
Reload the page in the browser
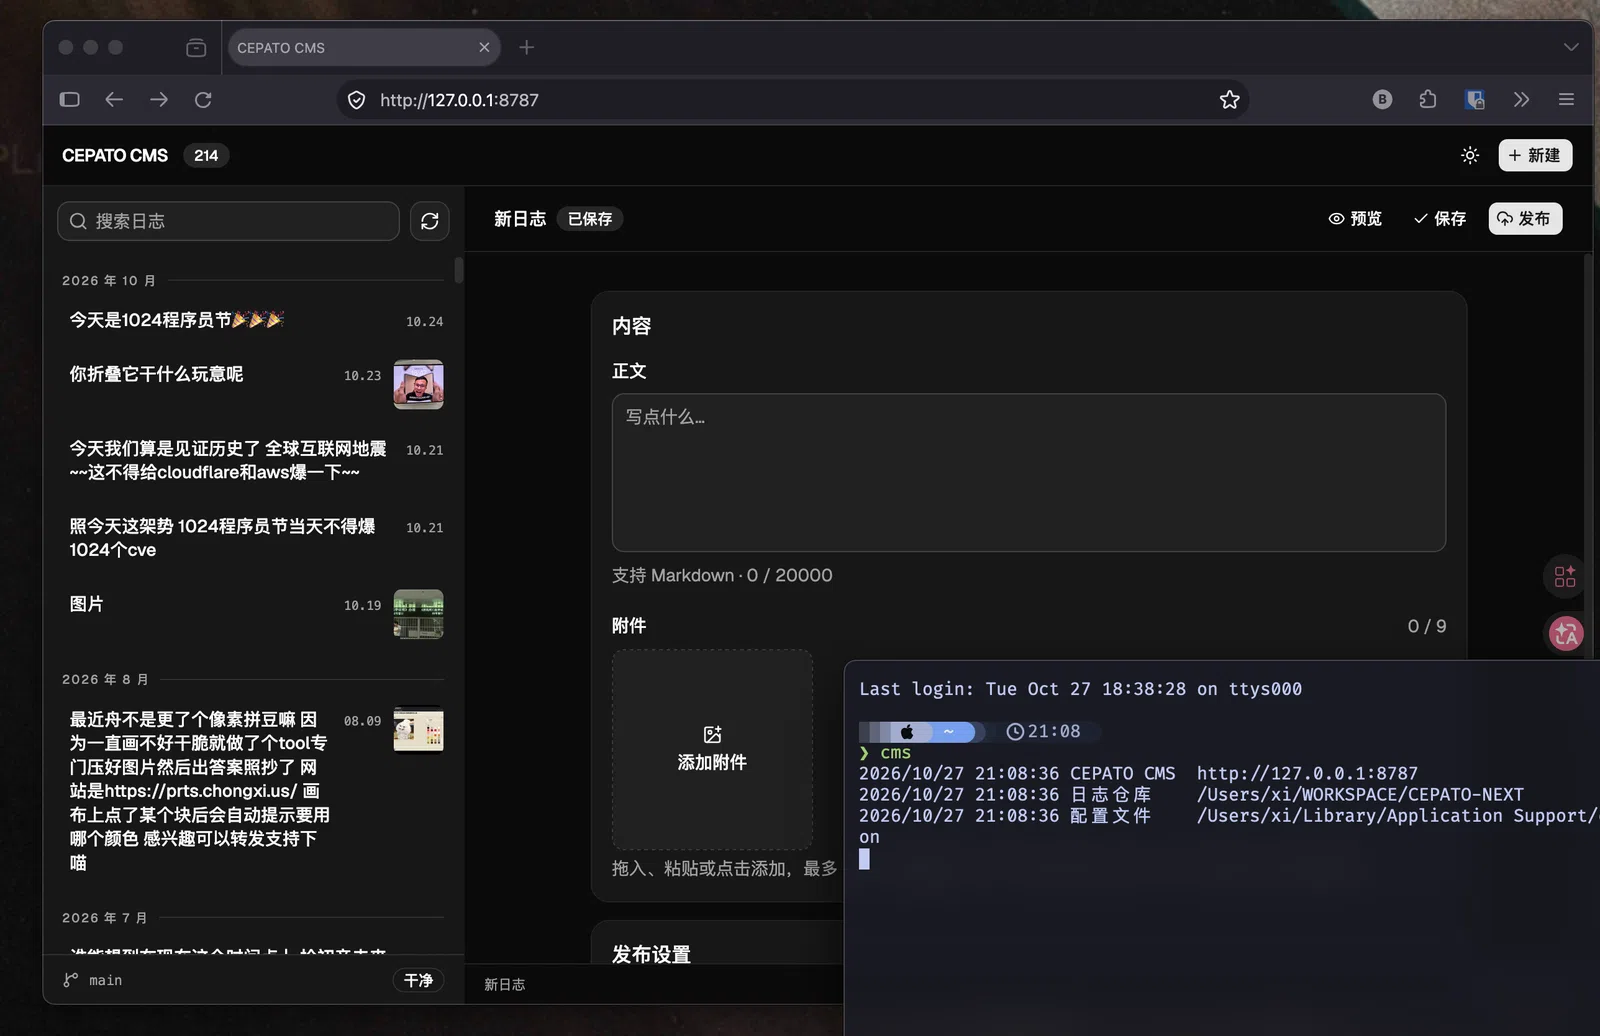point(203,100)
